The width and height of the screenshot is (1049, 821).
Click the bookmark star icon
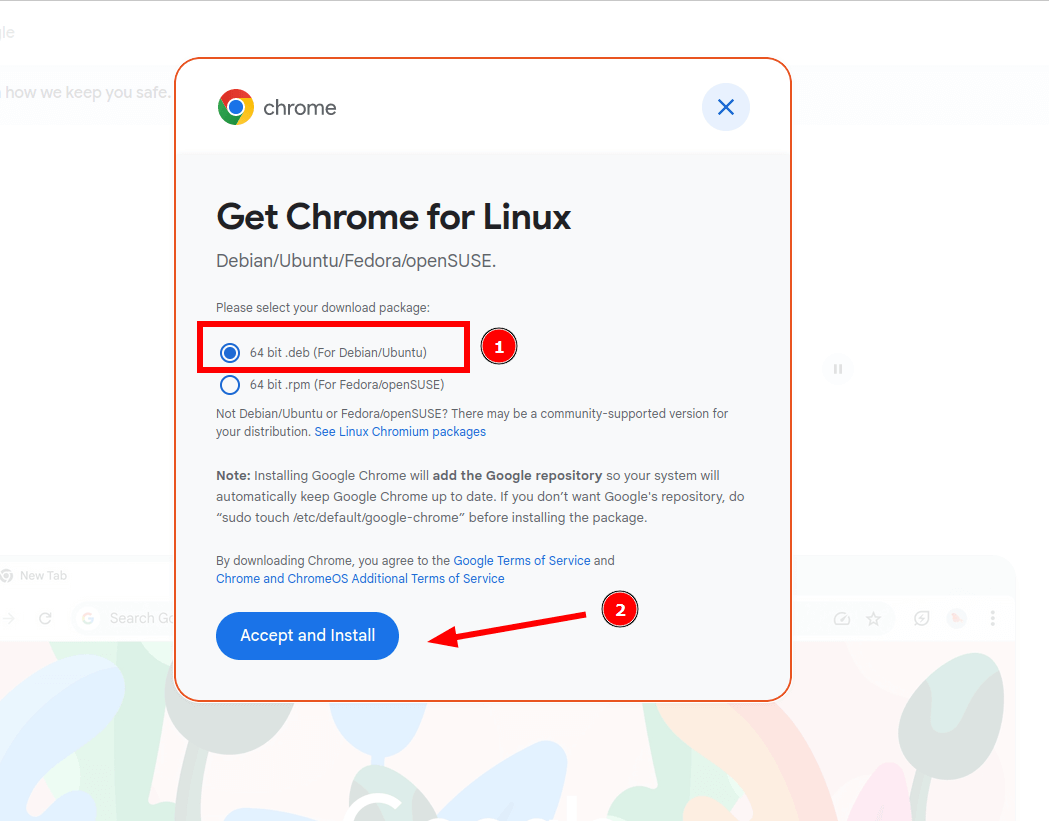tap(873, 618)
